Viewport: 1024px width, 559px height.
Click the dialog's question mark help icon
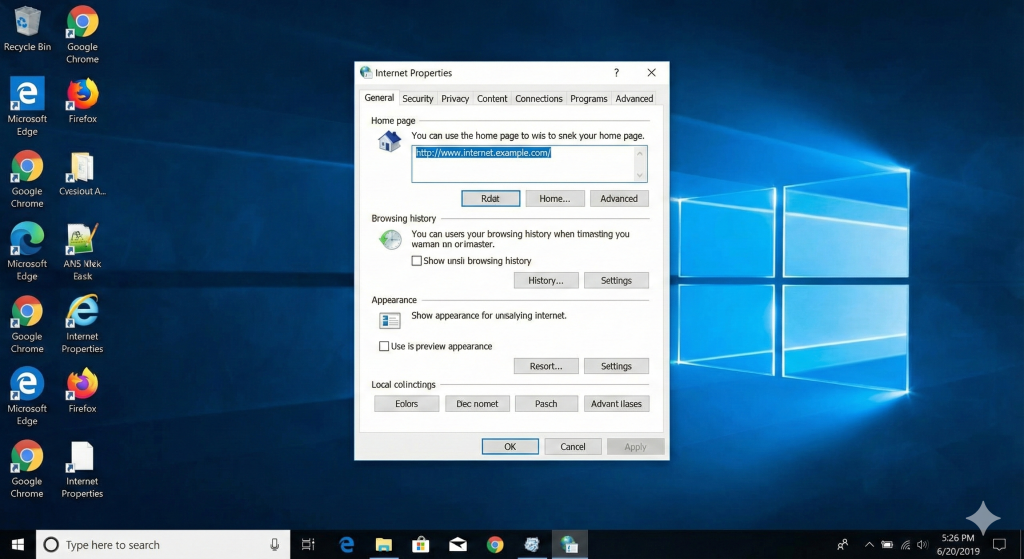click(x=616, y=73)
